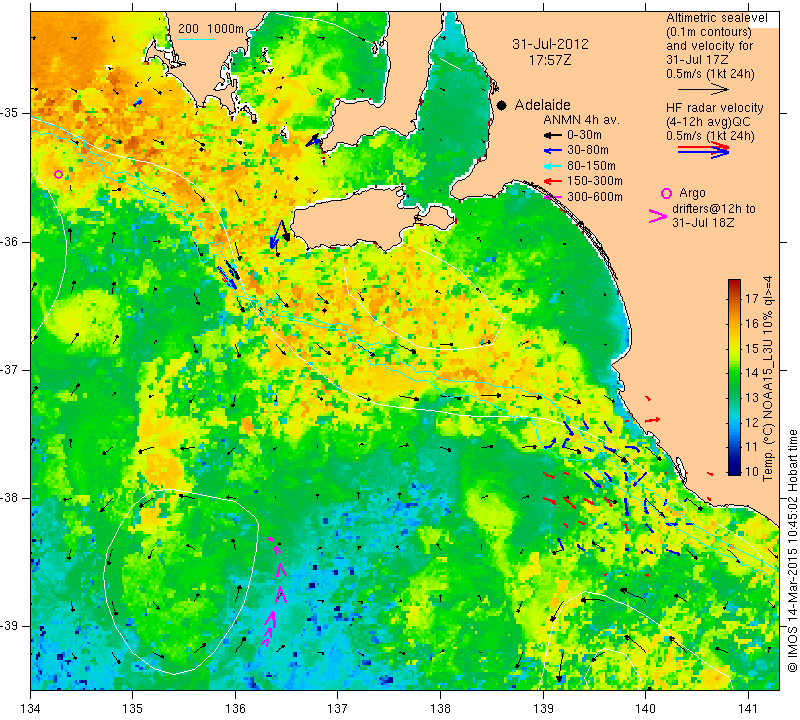Click the -35 latitude axis label
Image resolution: width=800 pixels, height=720 pixels.
coord(11,113)
